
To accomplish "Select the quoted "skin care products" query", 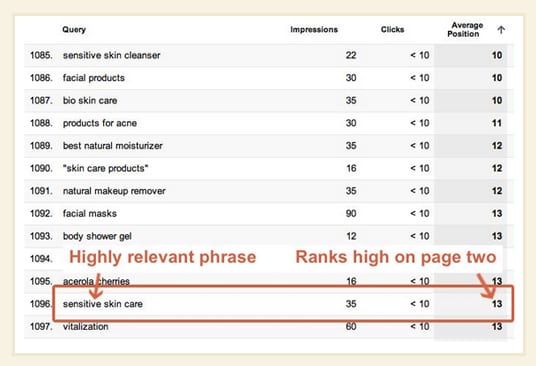I will [x=105, y=168].
